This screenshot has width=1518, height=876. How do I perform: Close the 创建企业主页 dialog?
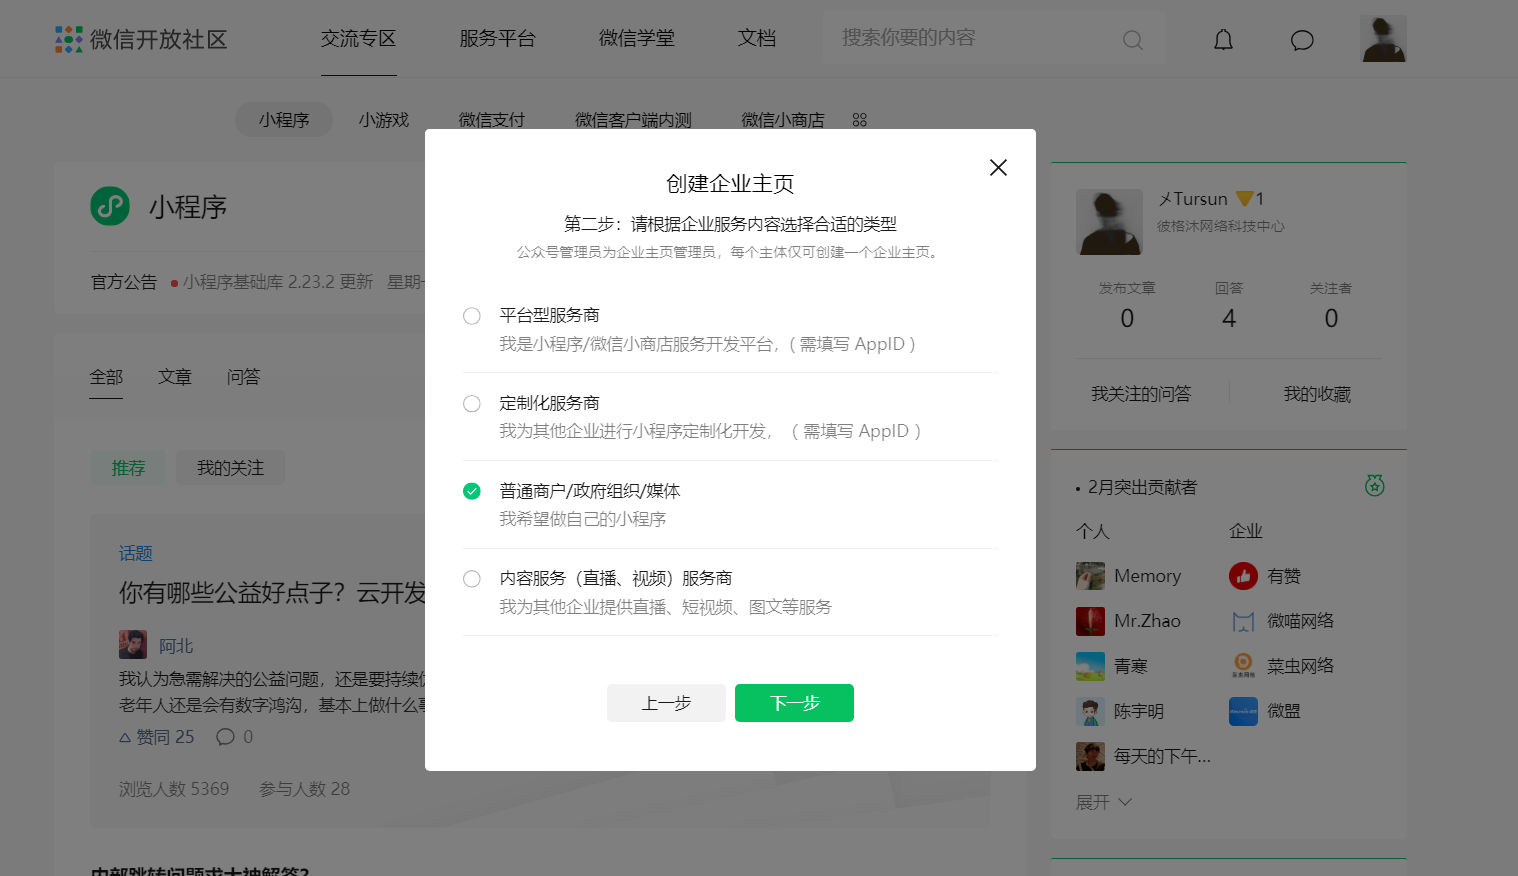point(998,168)
